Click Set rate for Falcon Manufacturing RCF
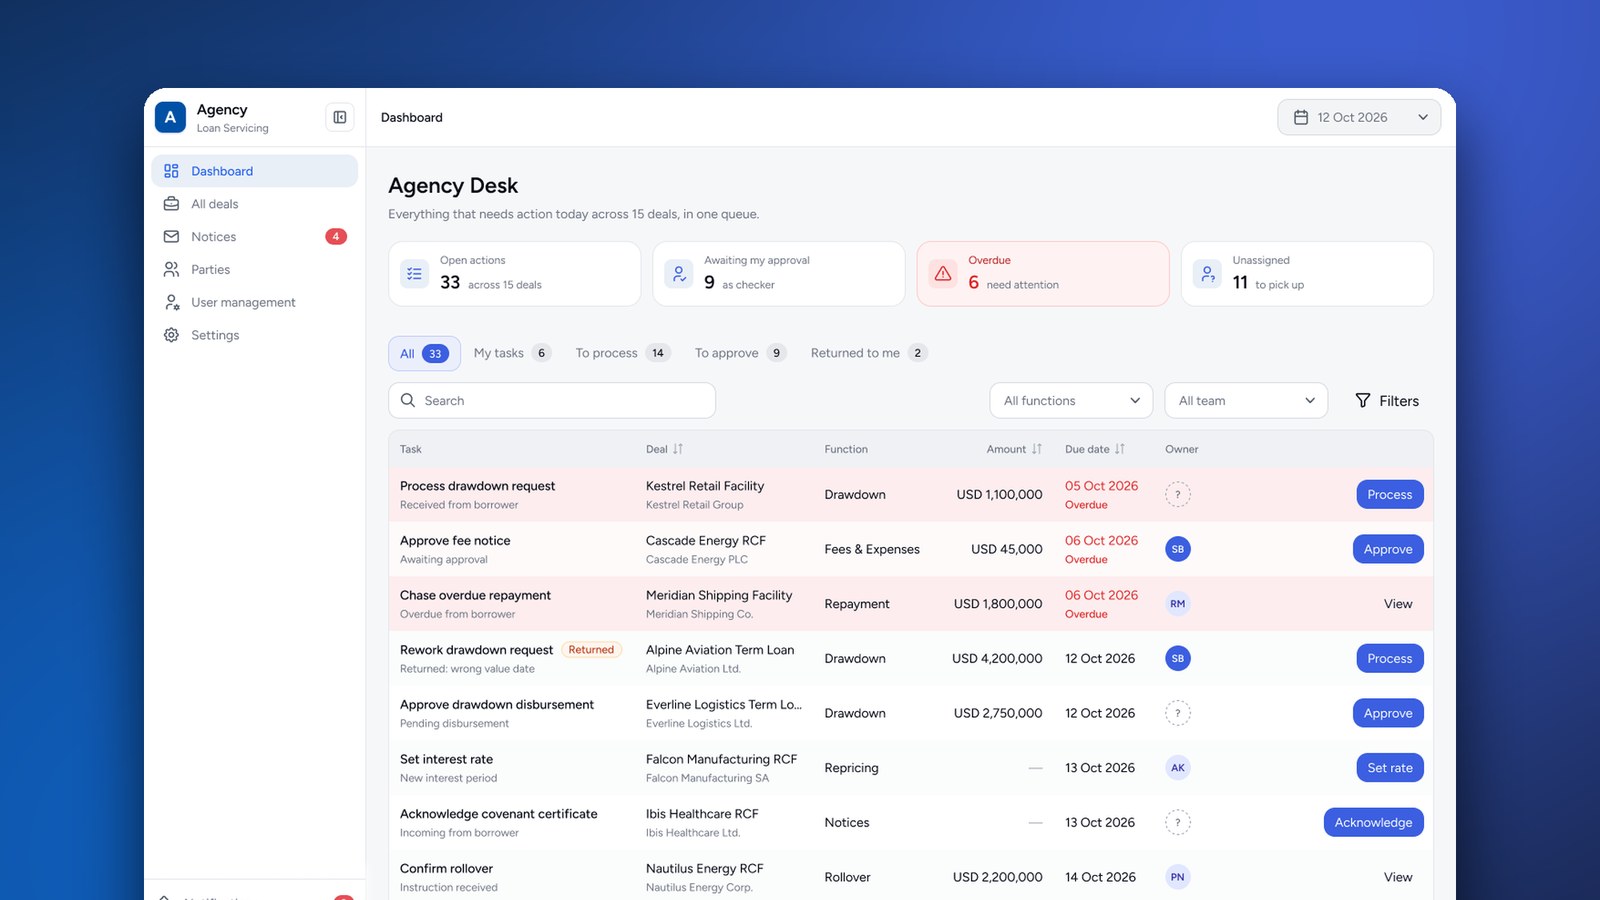The height and width of the screenshot is (900, 1600). coord(1390,768)
